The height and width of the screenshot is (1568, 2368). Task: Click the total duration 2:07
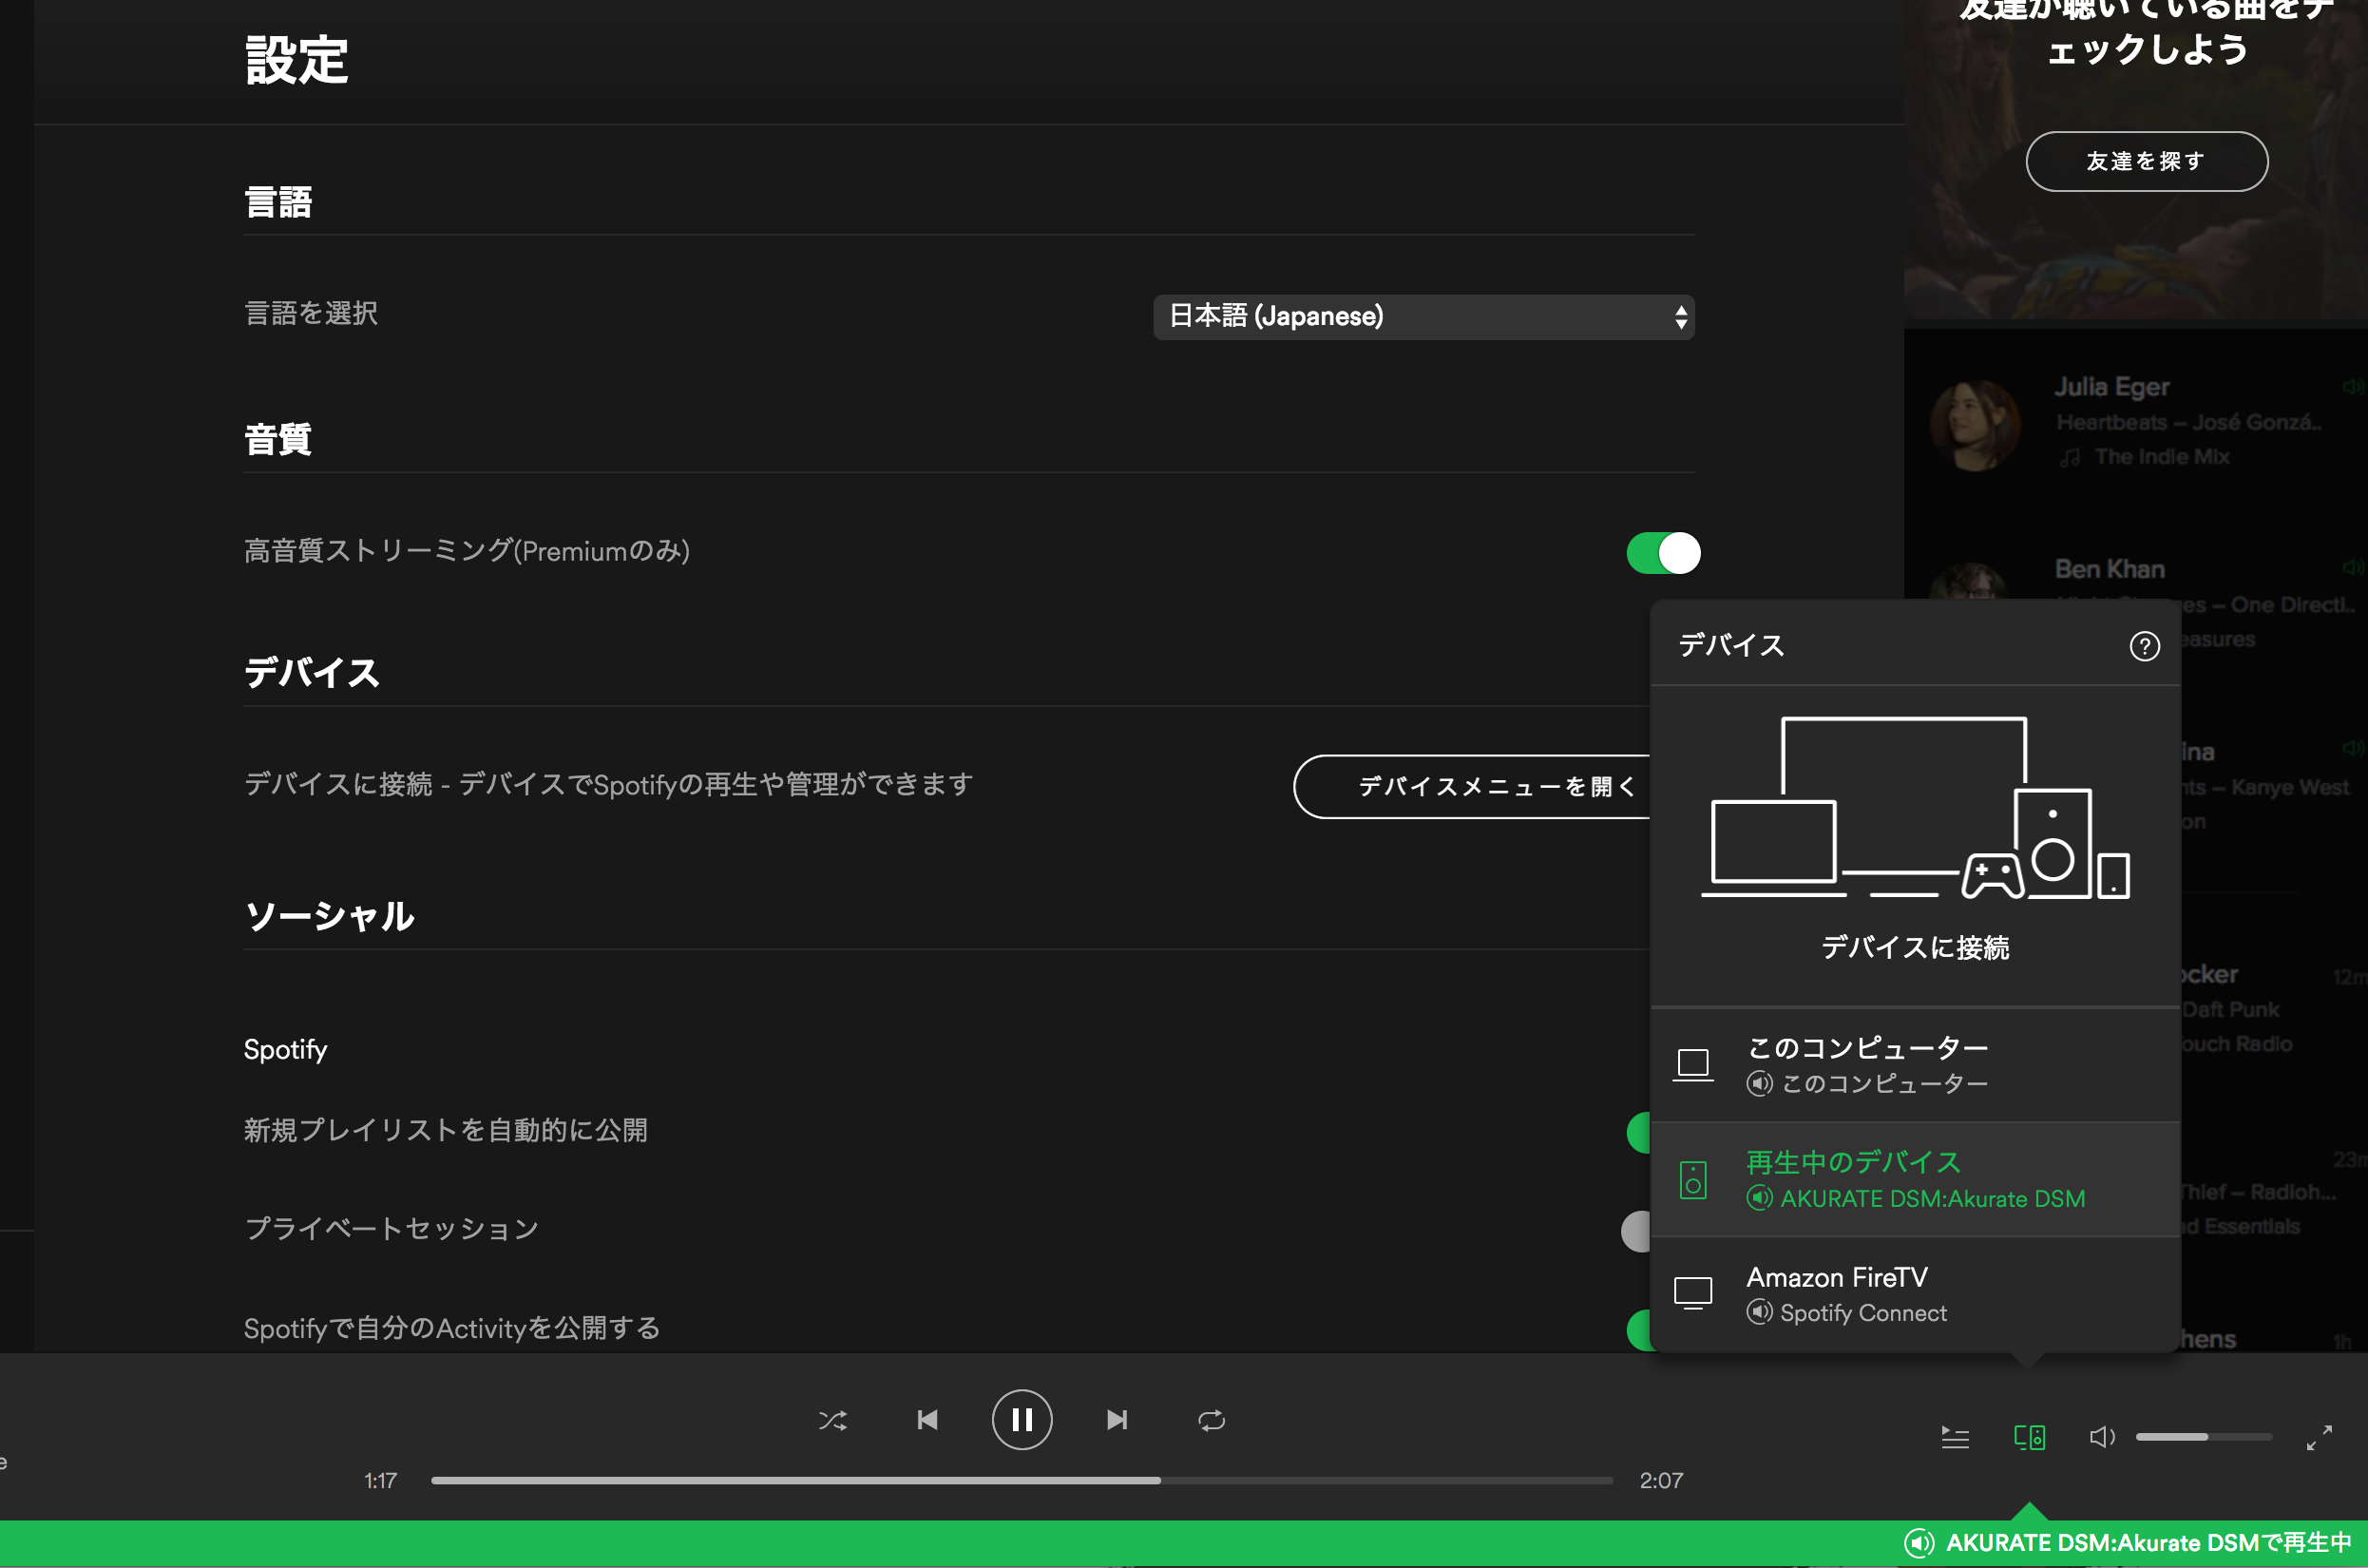coord(1661,1480)
